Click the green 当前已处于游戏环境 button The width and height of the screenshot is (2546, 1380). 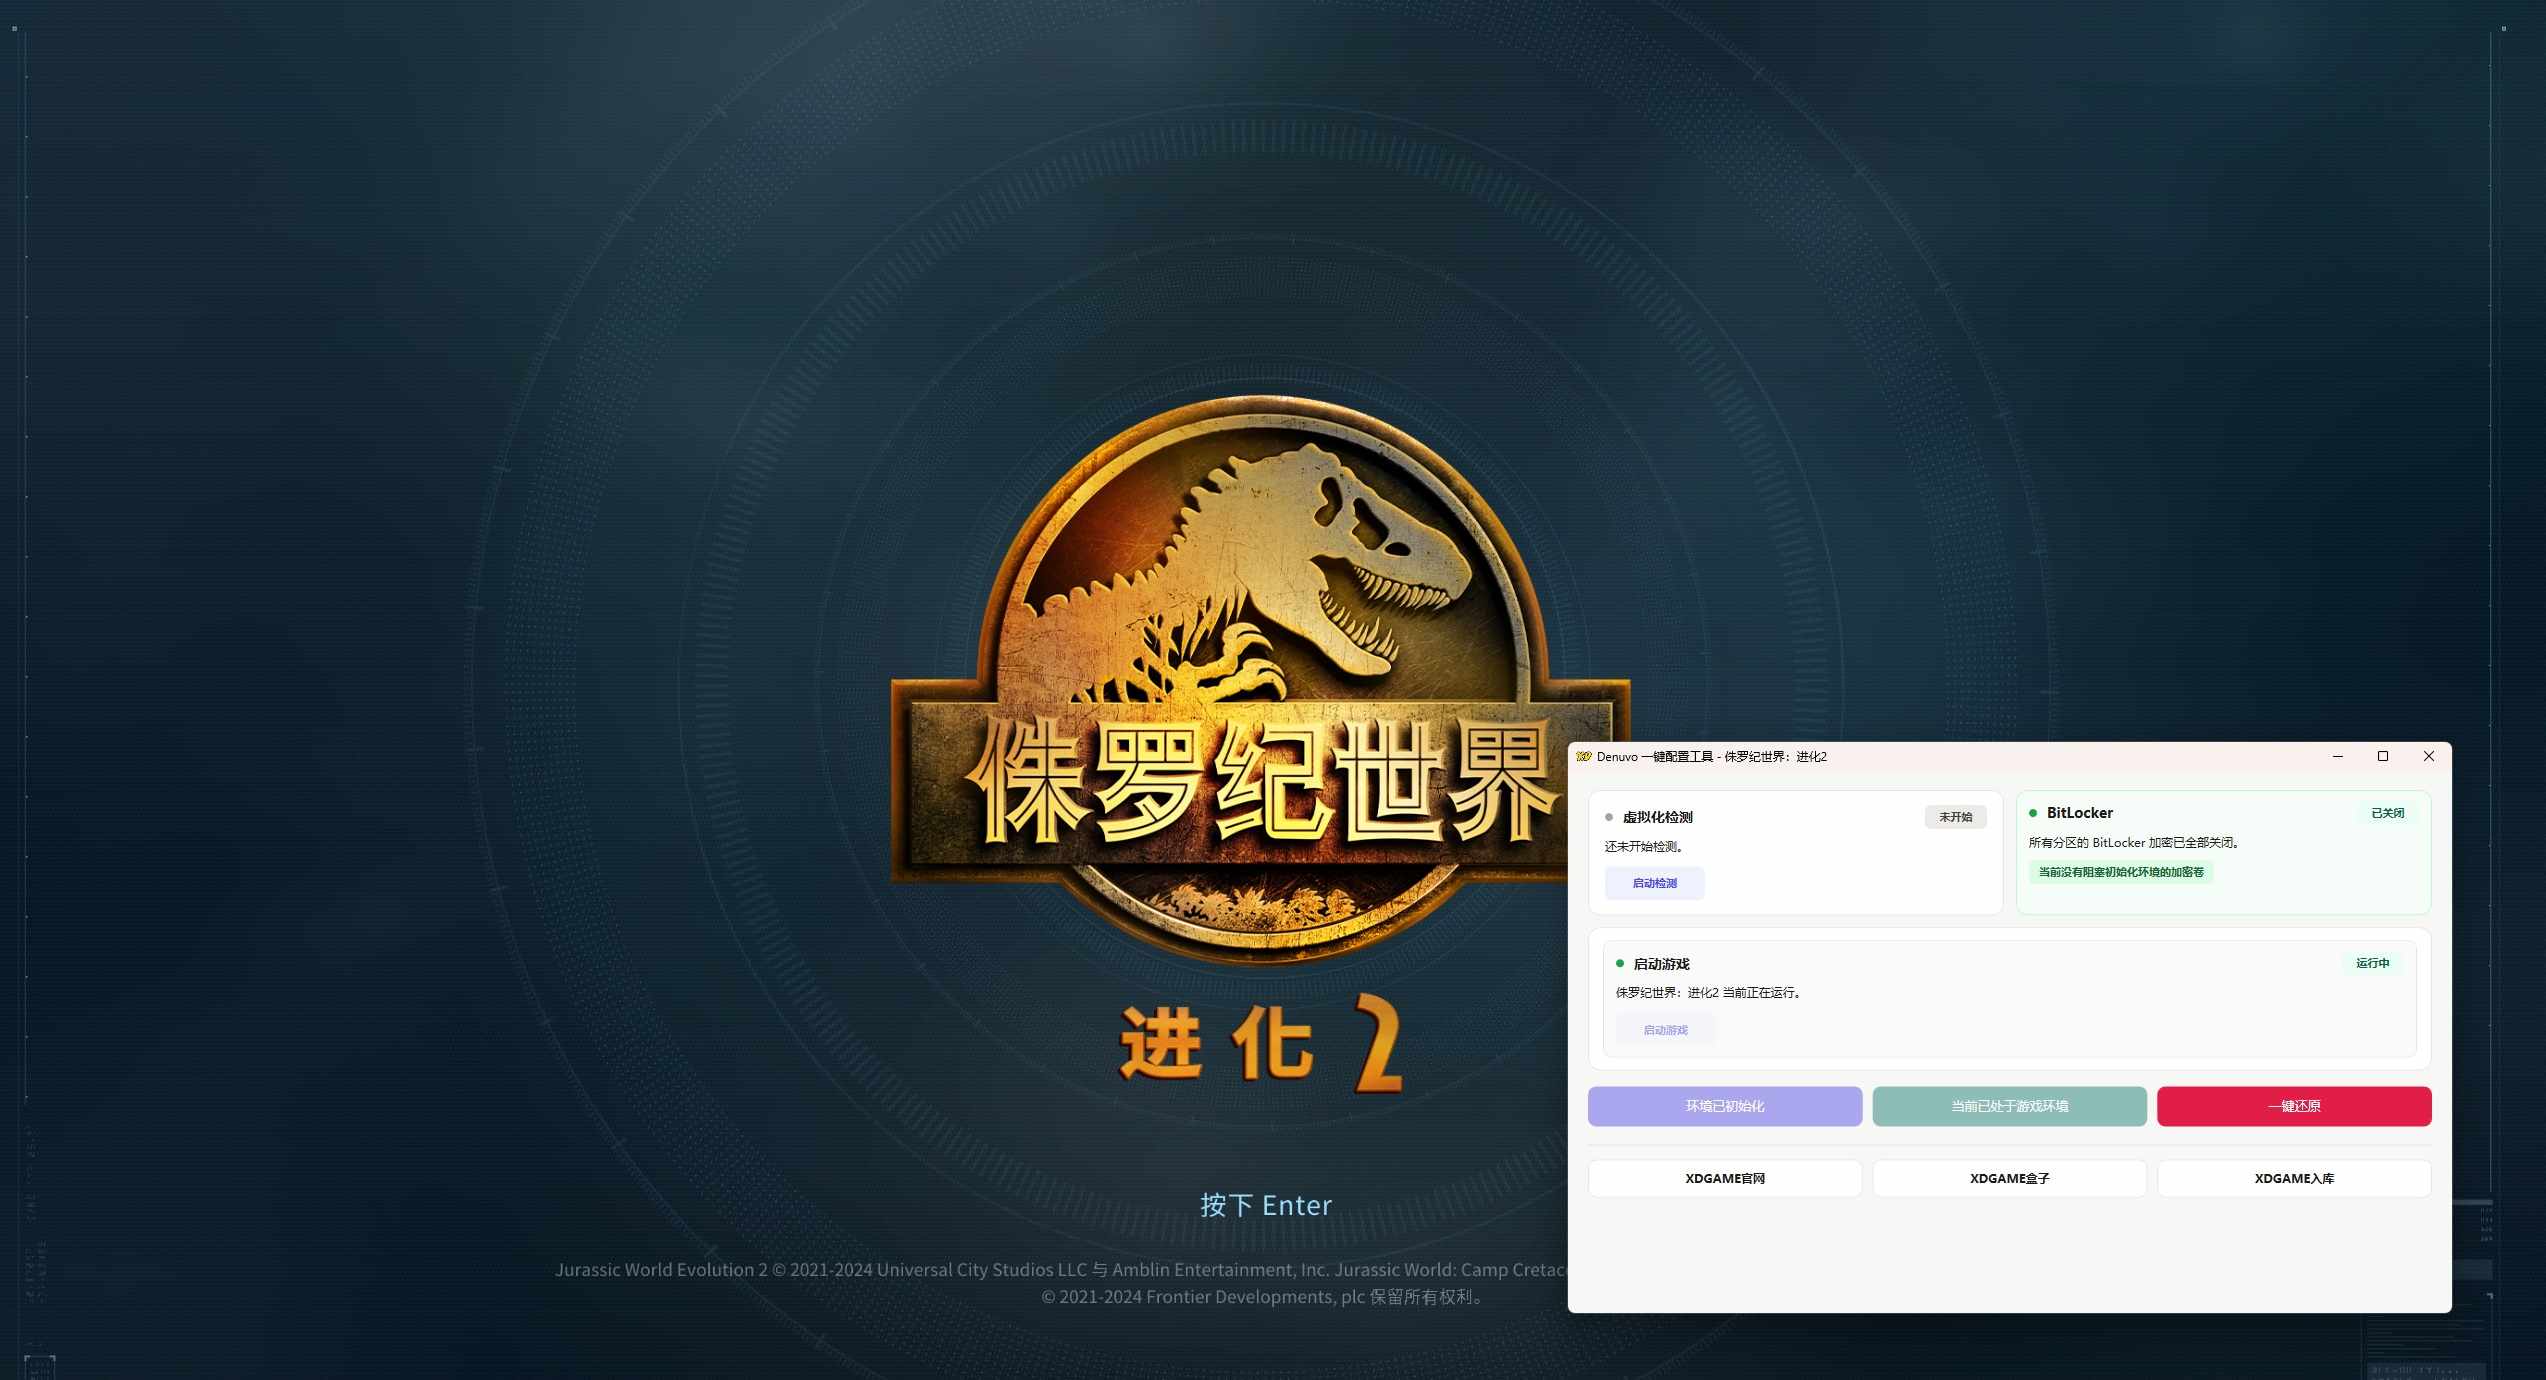tap(2009, 1106)
